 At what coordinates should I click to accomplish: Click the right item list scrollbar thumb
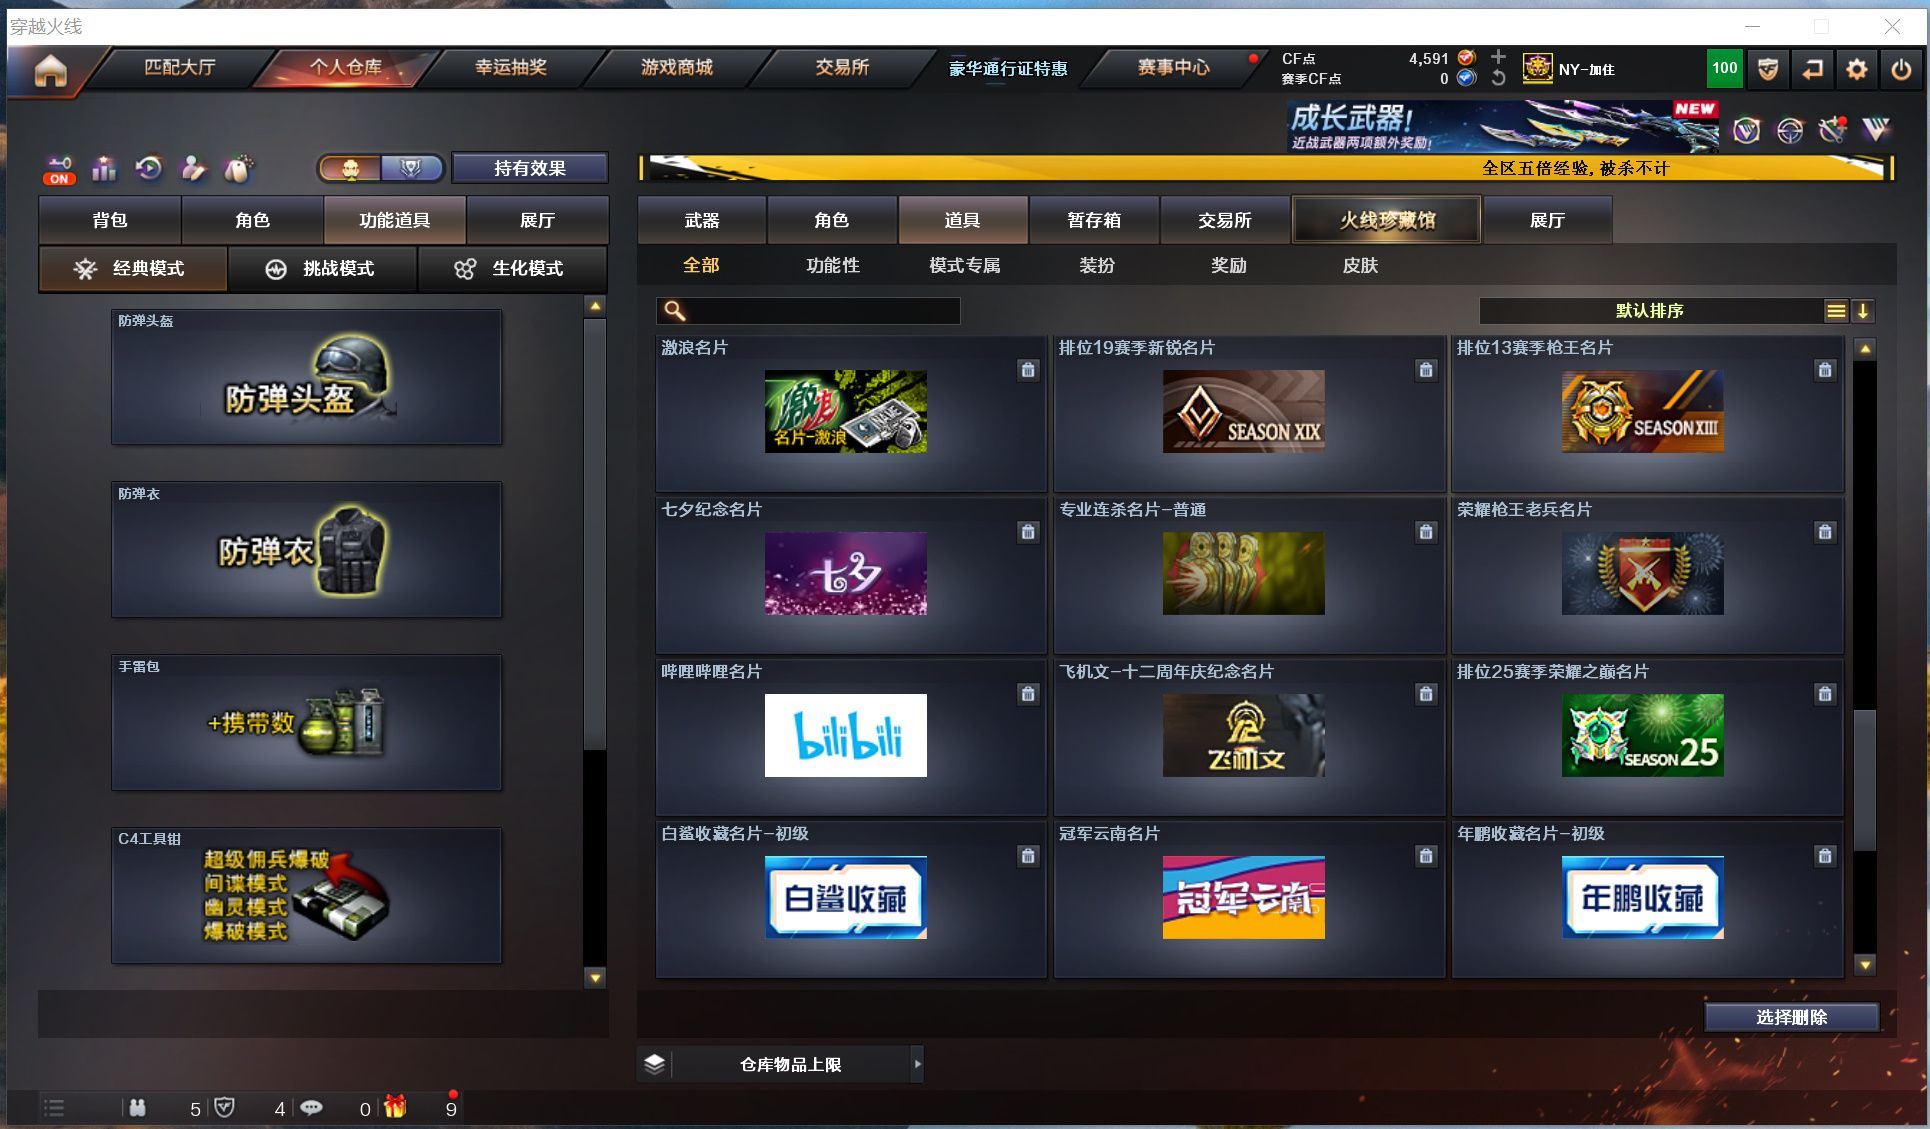(x=1864, y=780)
